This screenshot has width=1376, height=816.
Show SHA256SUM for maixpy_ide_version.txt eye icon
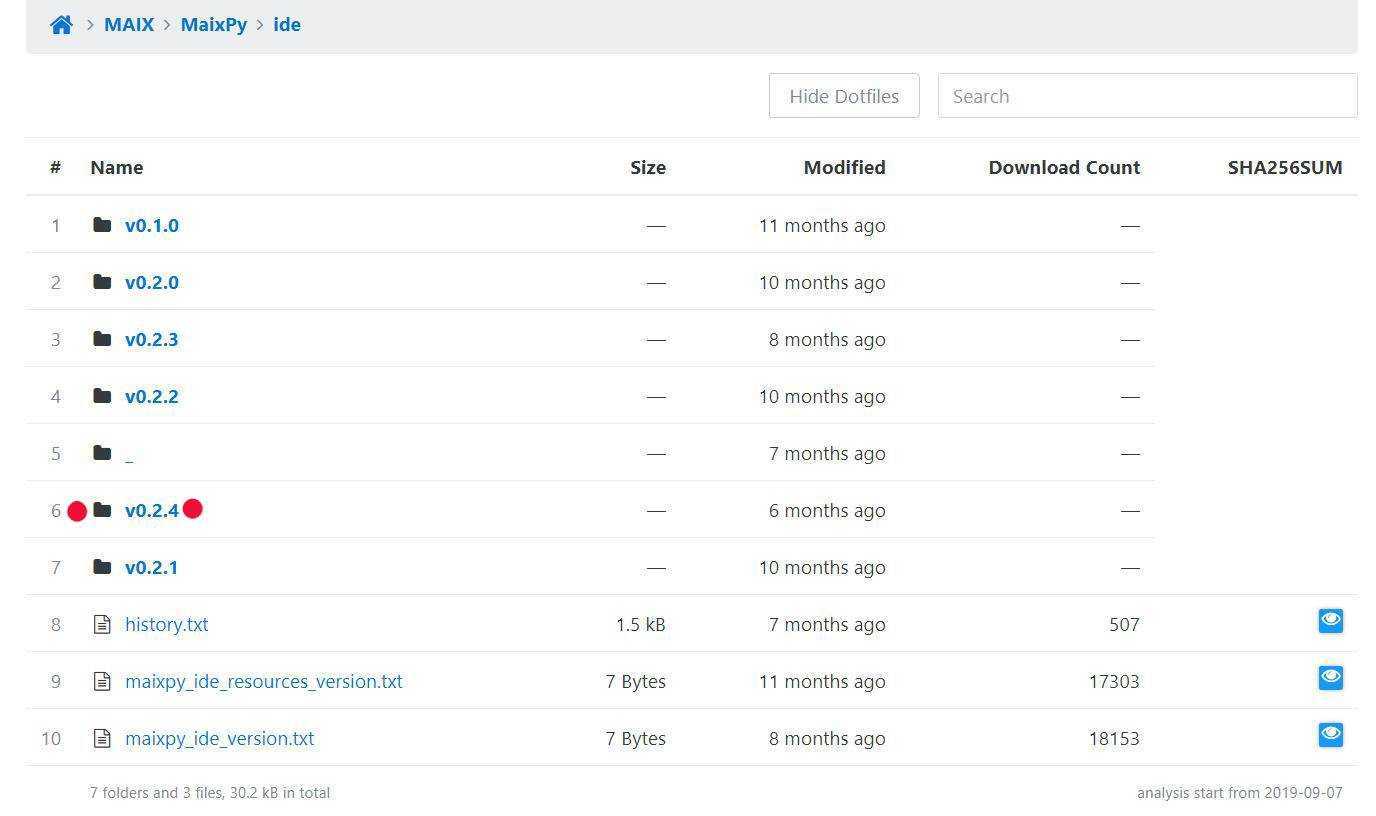1330,735
